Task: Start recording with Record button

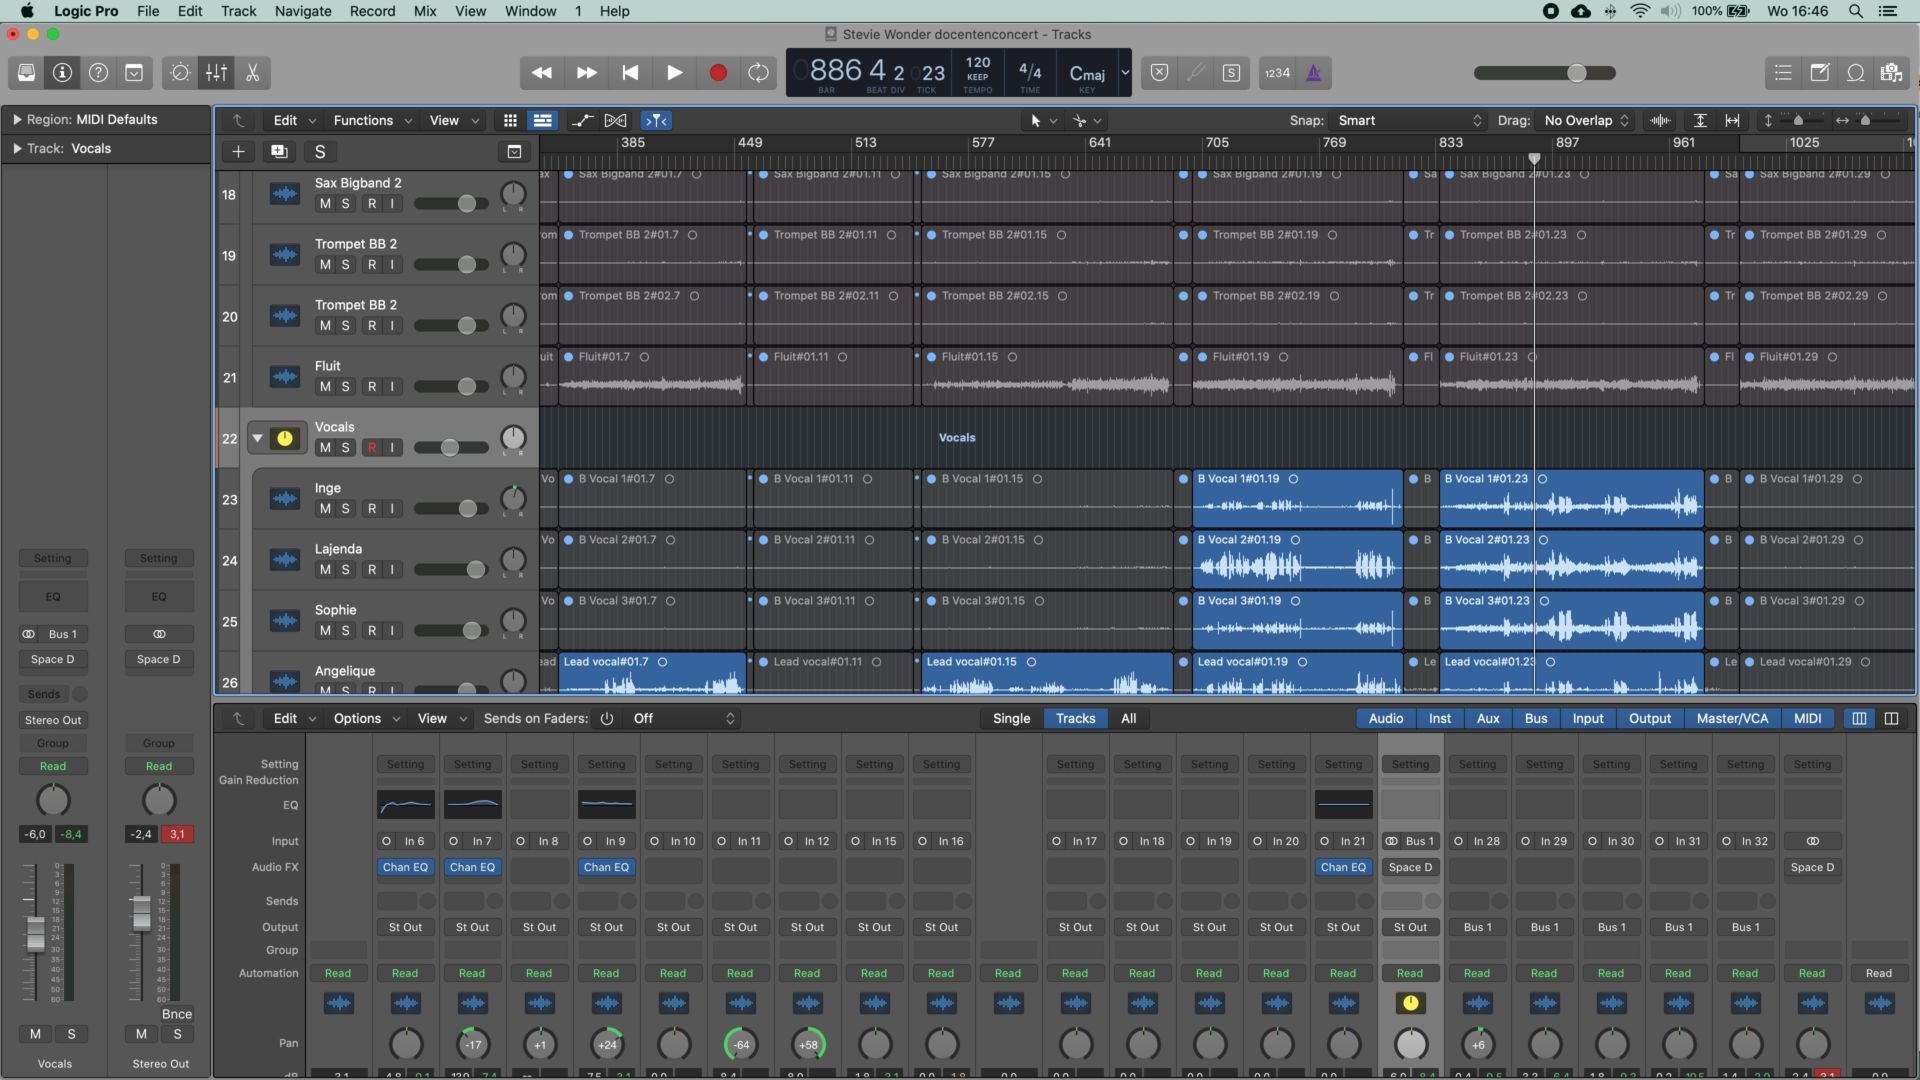Action: pos(718,73)
